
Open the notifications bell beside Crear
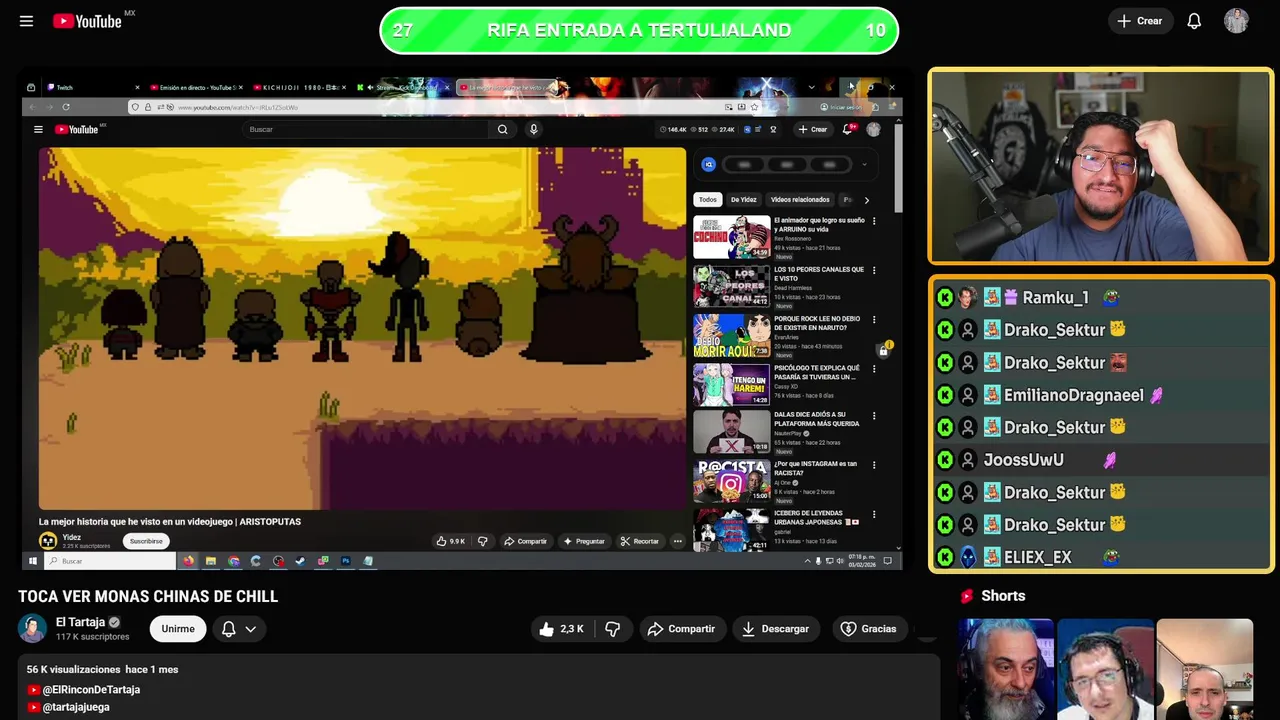coord(1194,21)
